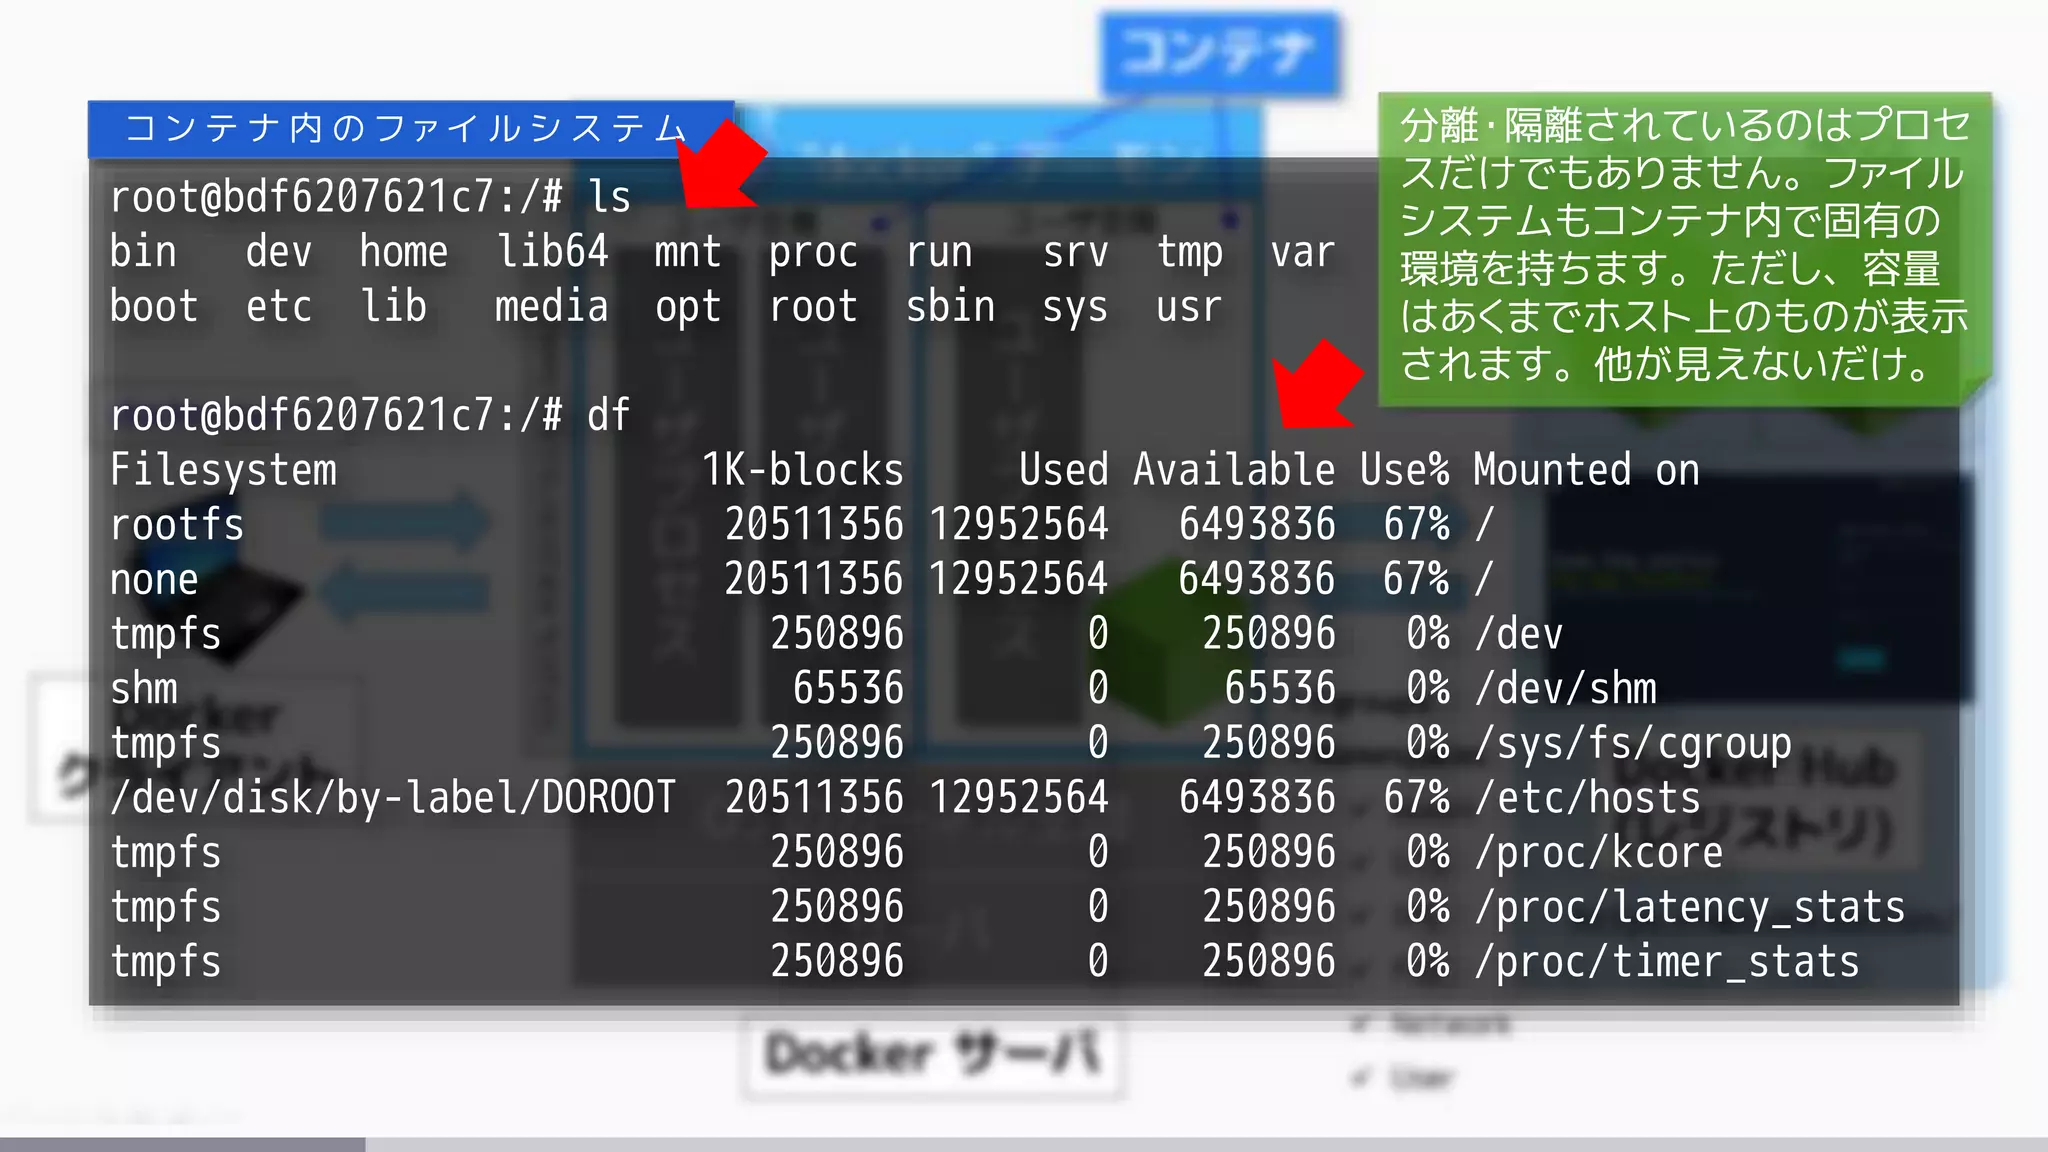This screenshot has width=2048, height=1152.
Task: Select the Mounted on column header
Action: tap(1586, 469)
